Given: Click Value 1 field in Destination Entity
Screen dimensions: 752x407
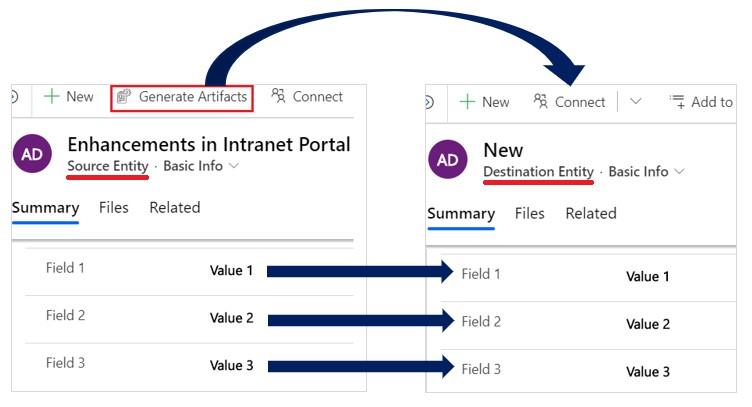Looking at the screenshot, I should tap(647, 277).
